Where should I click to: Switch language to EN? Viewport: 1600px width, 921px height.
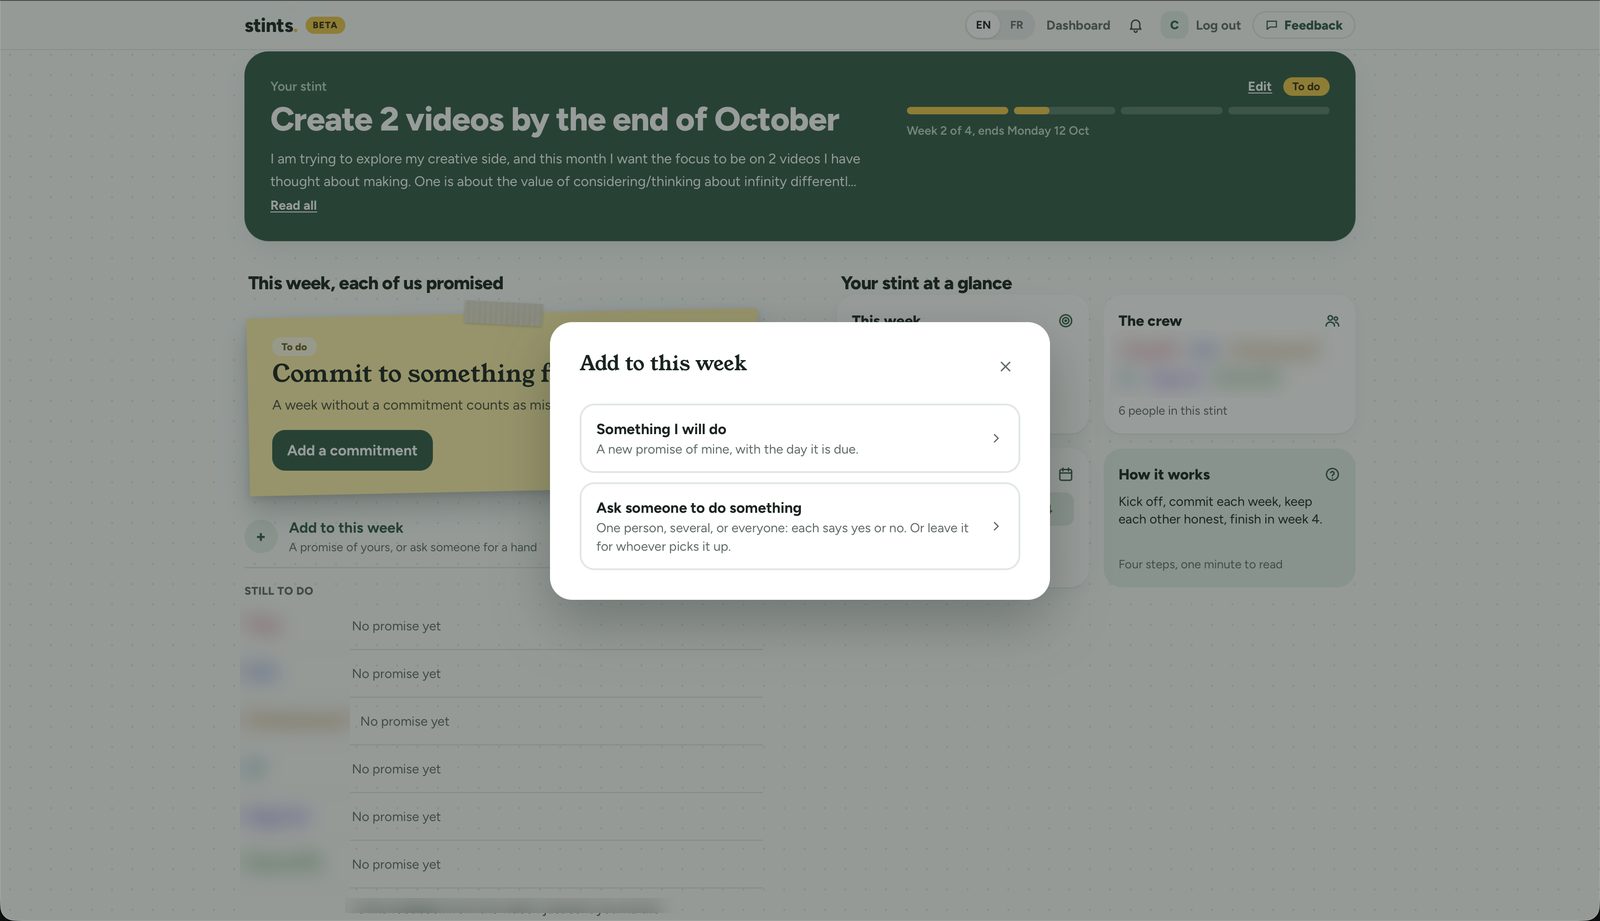pos(984,25)
